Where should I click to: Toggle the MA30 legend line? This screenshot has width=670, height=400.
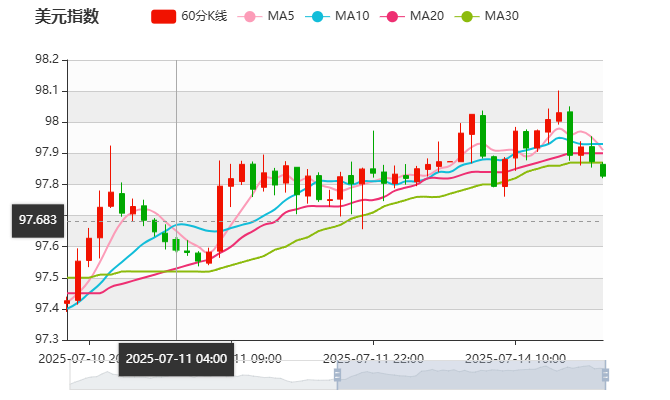[487, 16]
